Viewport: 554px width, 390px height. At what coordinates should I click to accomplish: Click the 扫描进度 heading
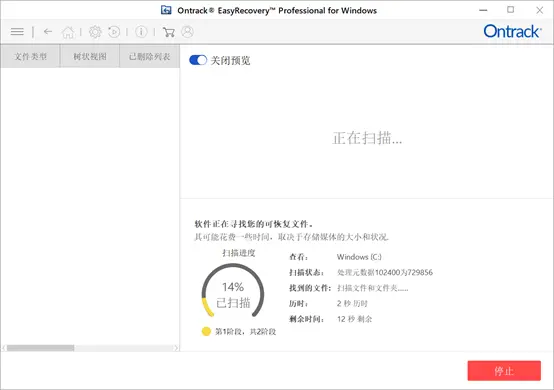pos(238,253)
